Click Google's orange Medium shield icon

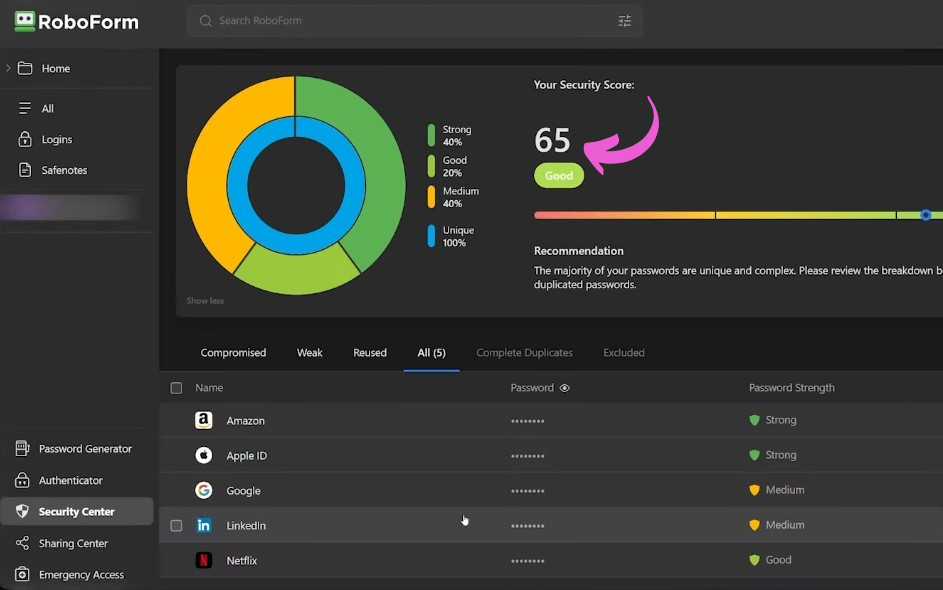click(x=754, y=490)
